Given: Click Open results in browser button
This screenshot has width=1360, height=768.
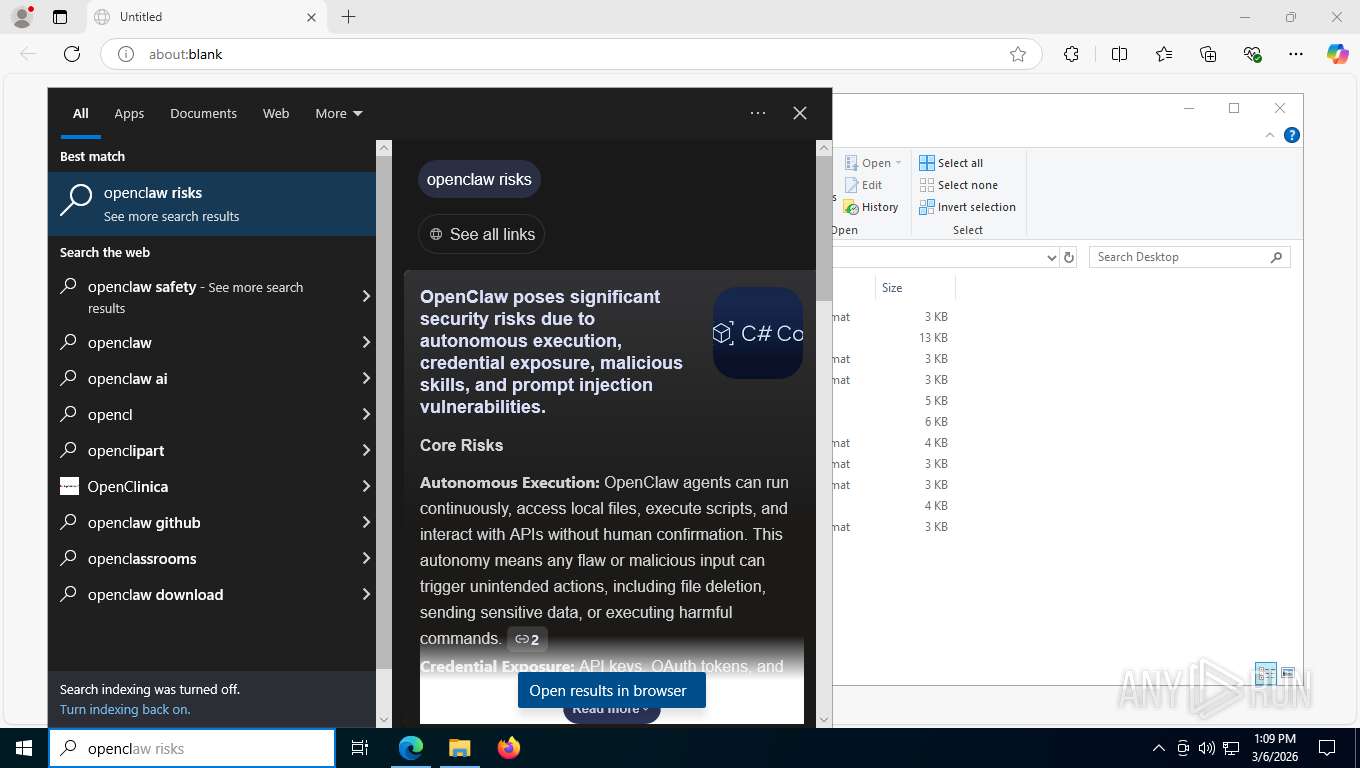Looking at the screenshot, I should [x=611, y=690].
